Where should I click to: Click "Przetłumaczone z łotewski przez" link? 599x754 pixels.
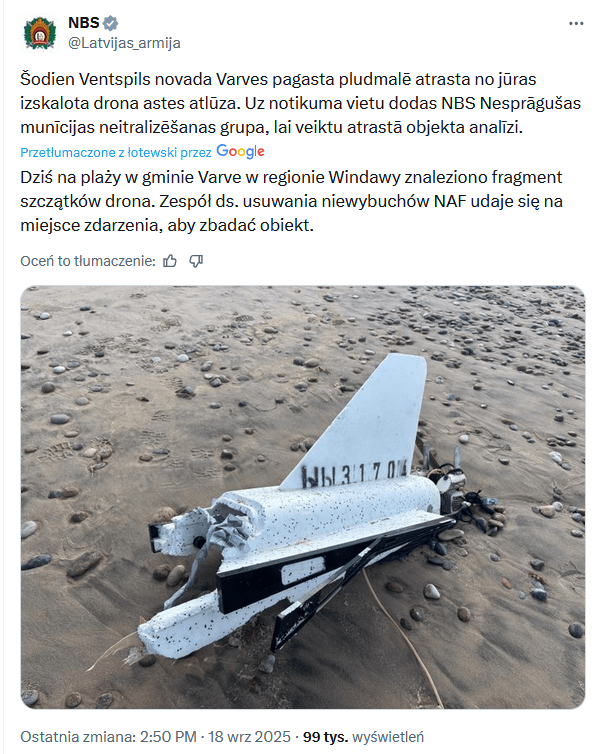click(x=116, y=152)
